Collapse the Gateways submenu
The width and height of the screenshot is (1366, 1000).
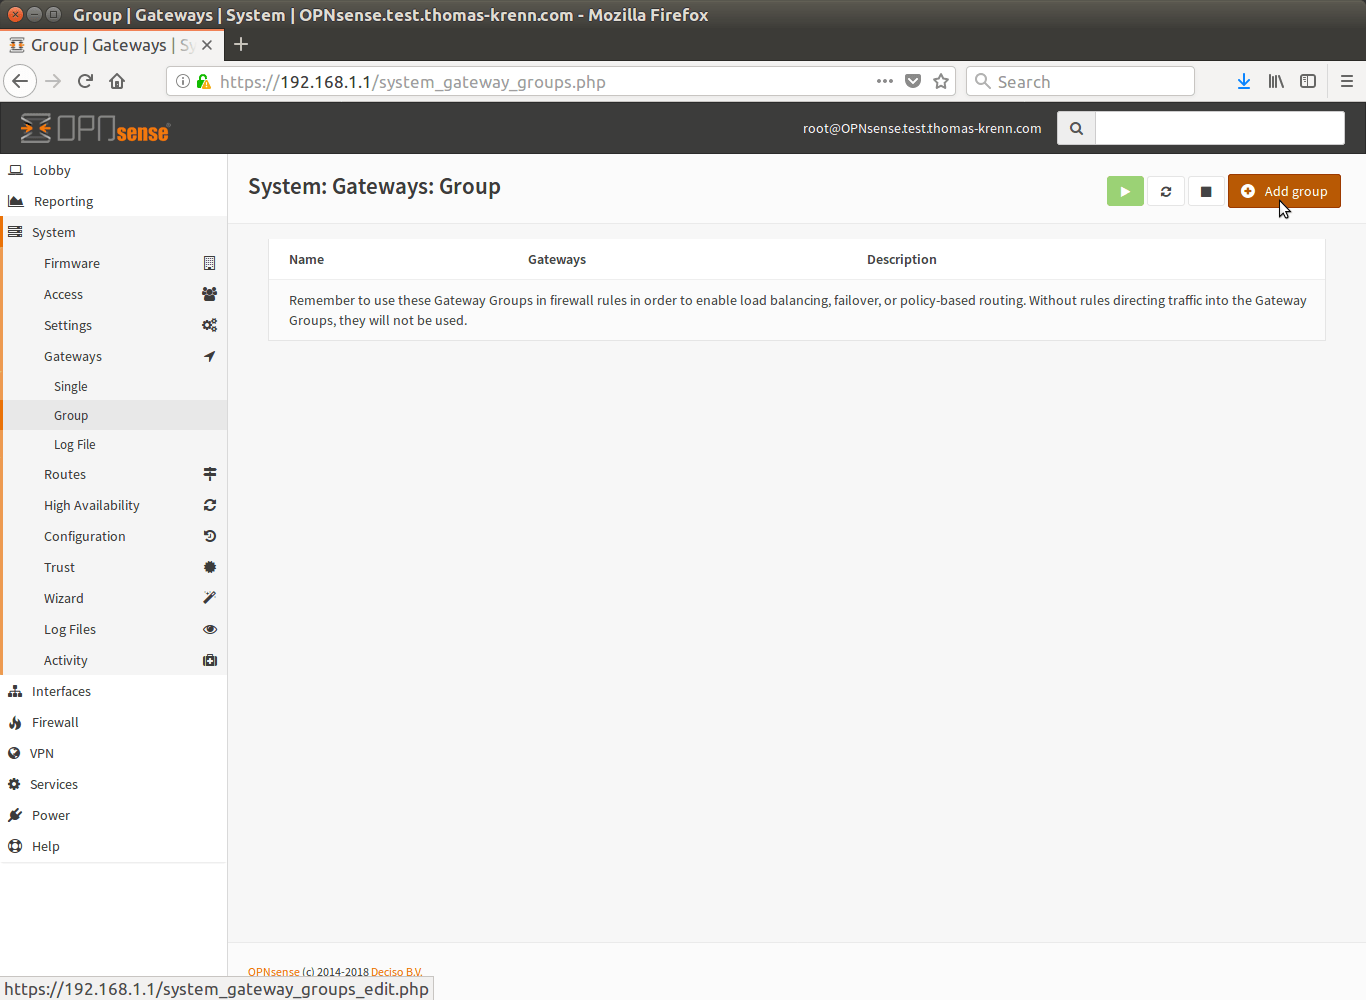click(73, 356)
